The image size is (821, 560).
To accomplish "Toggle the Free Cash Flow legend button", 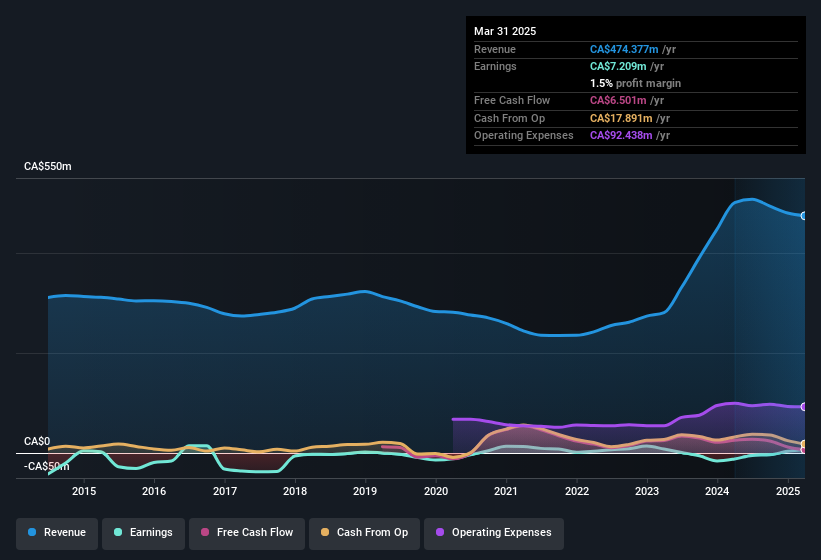I will coord(247,534).
